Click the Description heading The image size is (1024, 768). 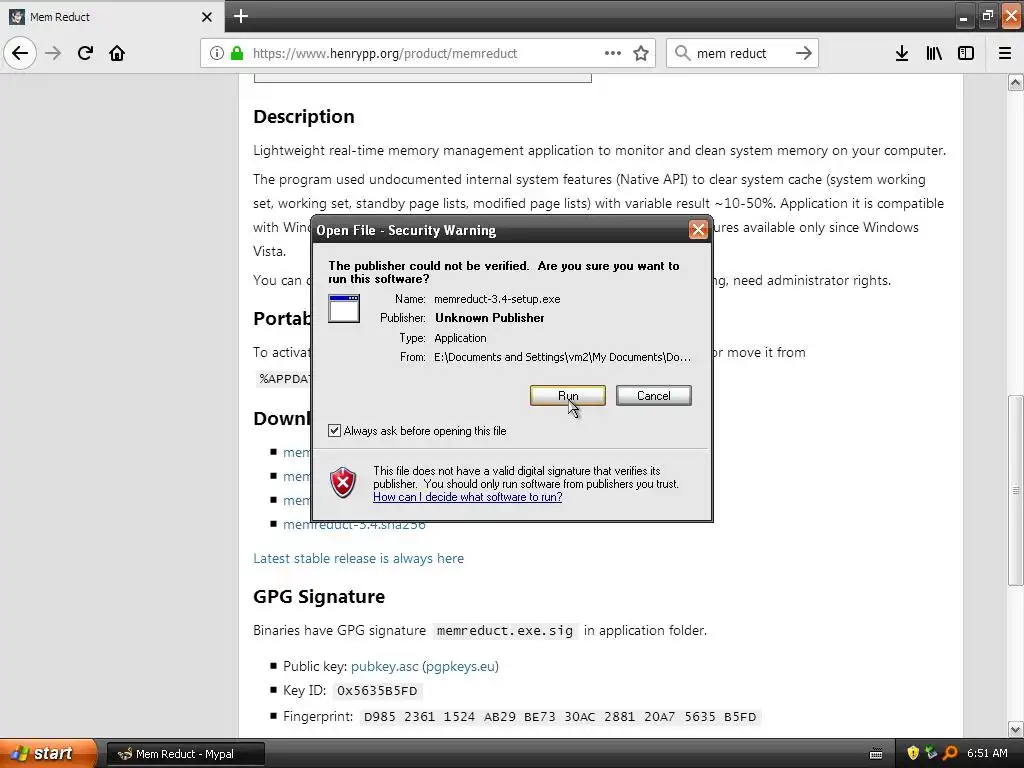(304, 116)
